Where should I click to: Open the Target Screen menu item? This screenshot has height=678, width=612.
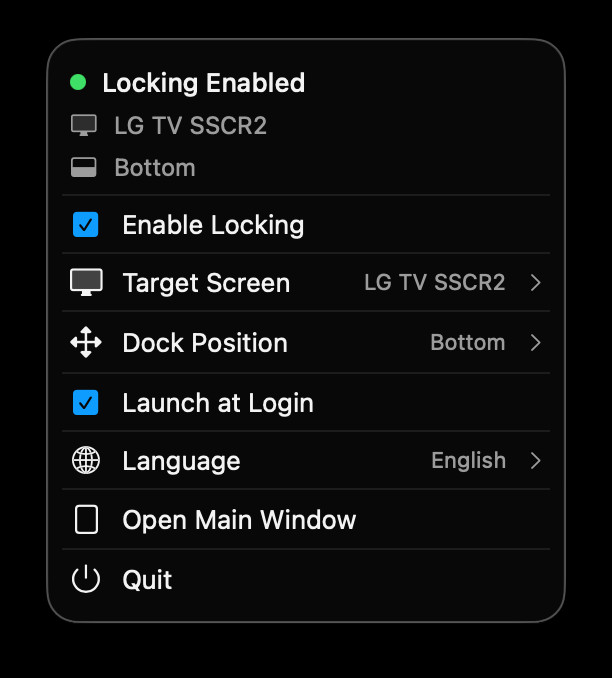[x=206, y=283]
